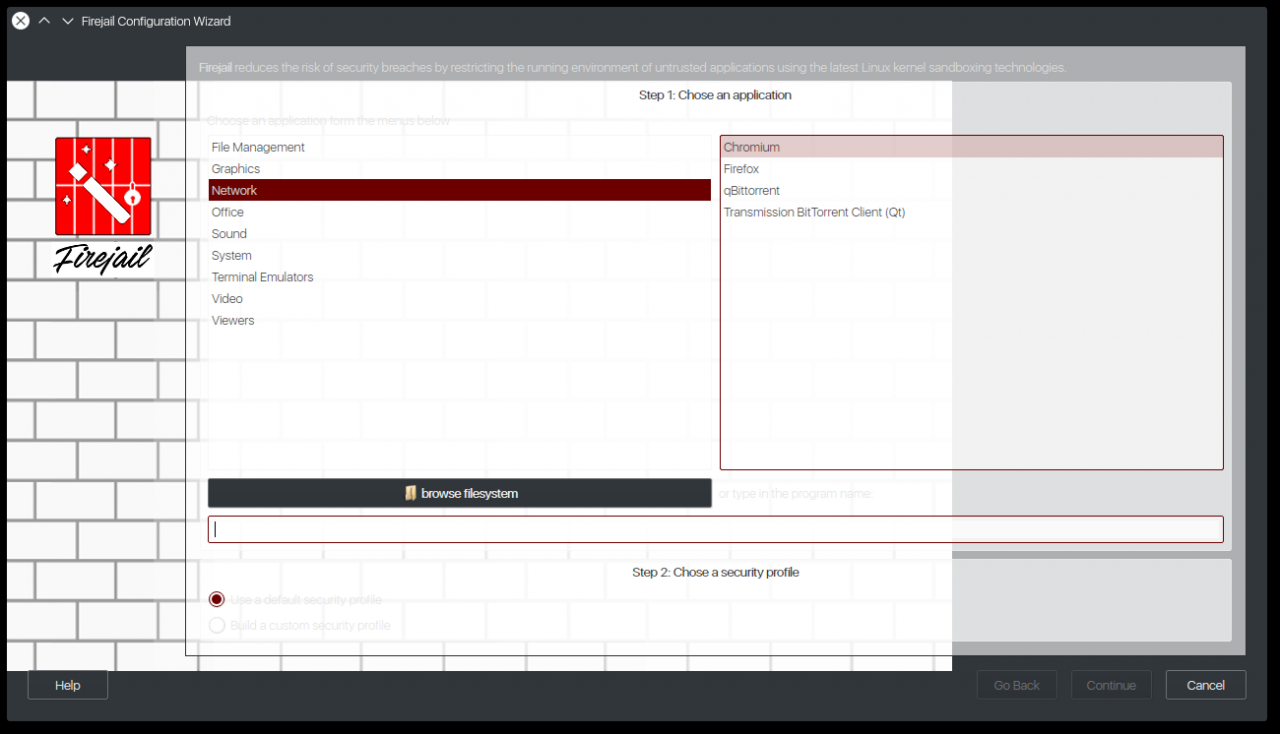The image size is (1280, 734).
Task: Select 'Build a custom security profile' radio
Action: pyautogui.click(x=299, y=625)
